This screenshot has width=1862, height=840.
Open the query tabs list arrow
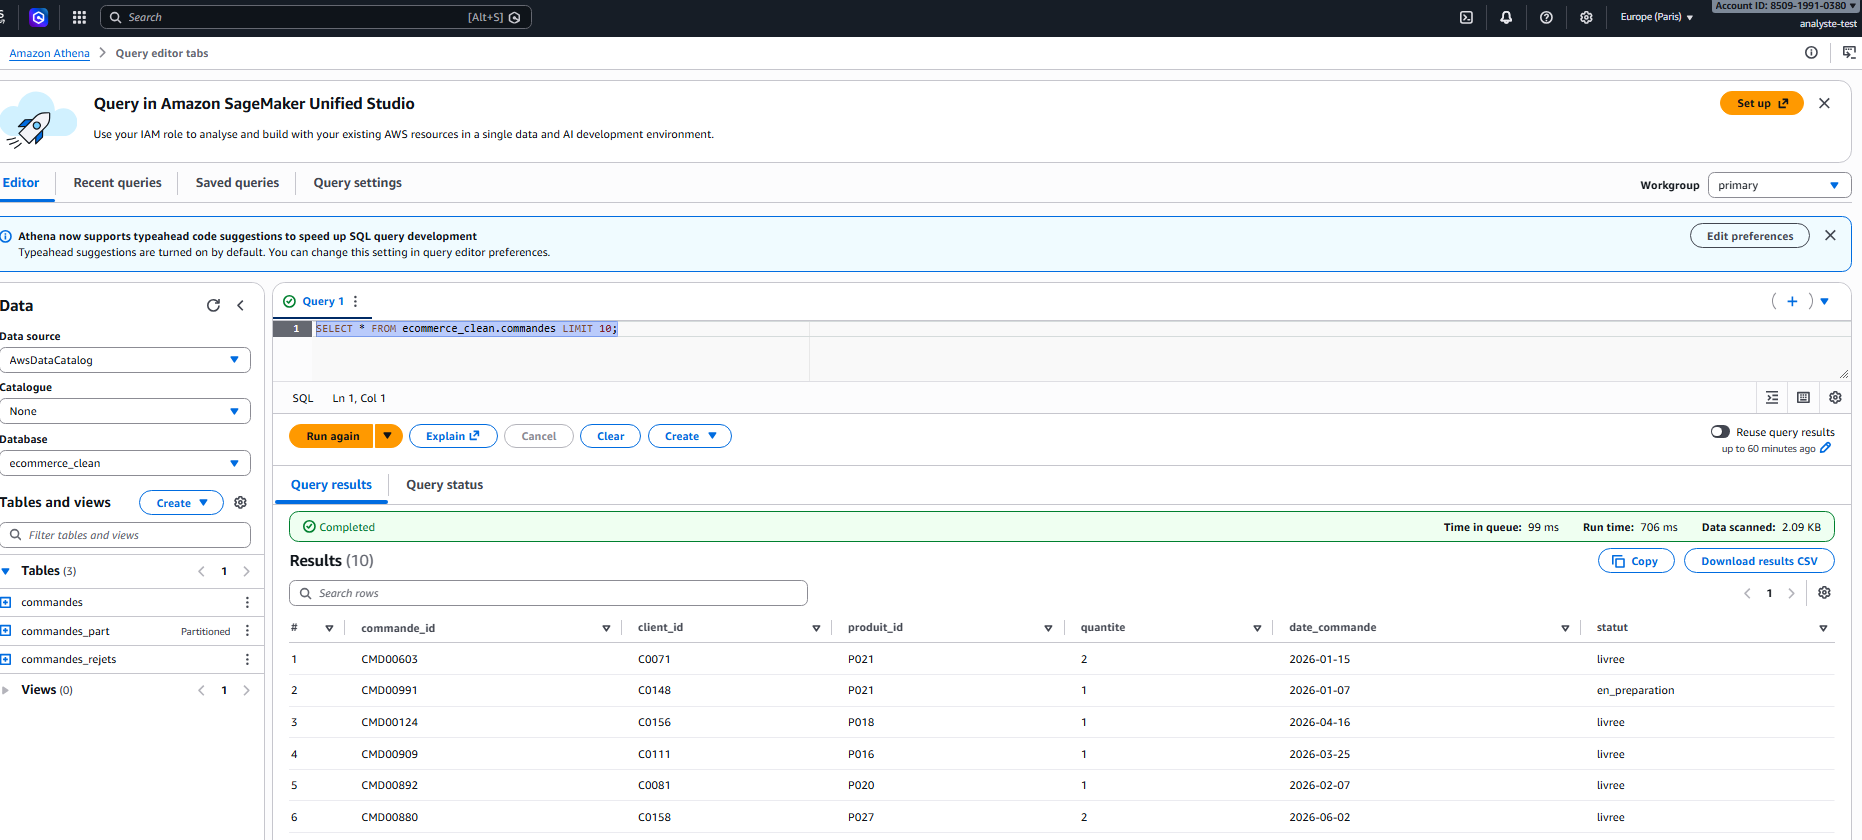(1824, 301)
